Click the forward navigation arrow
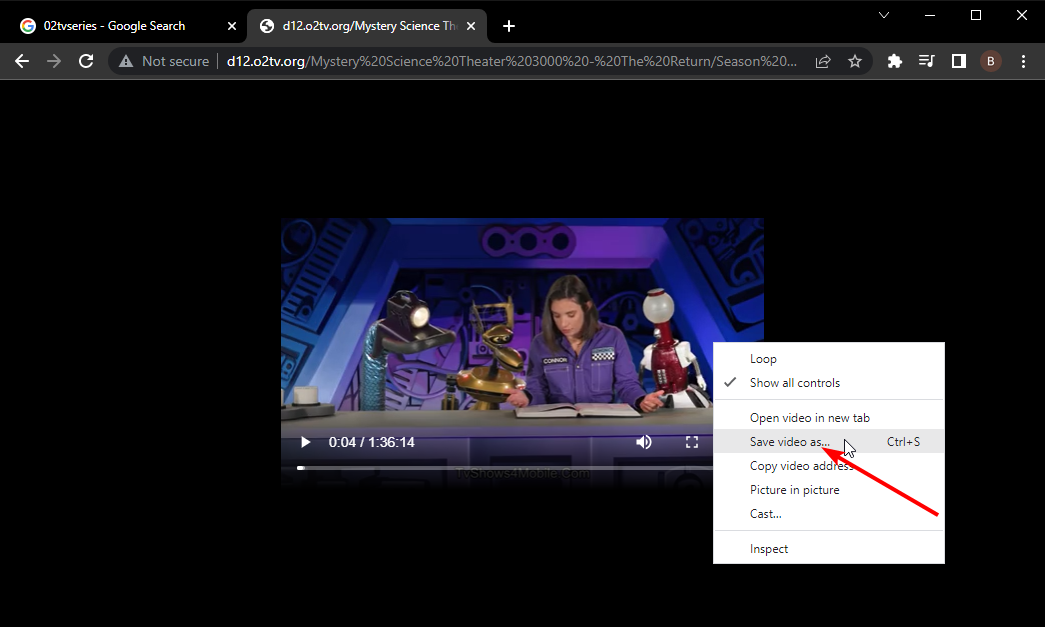Screen dimensions: 1045x627 pos(54,61)
